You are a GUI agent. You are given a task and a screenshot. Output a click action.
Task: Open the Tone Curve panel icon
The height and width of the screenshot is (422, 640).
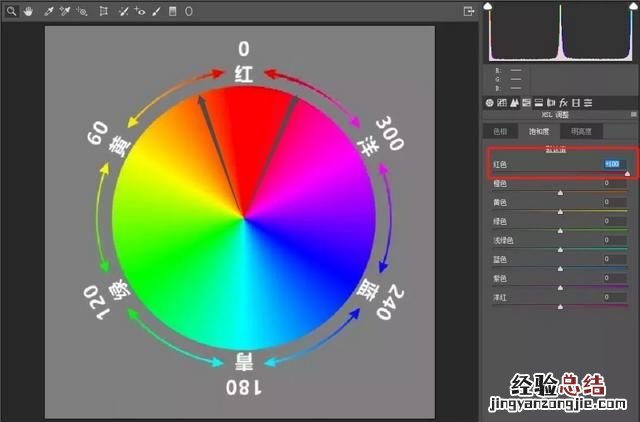(x=502, y=102)
